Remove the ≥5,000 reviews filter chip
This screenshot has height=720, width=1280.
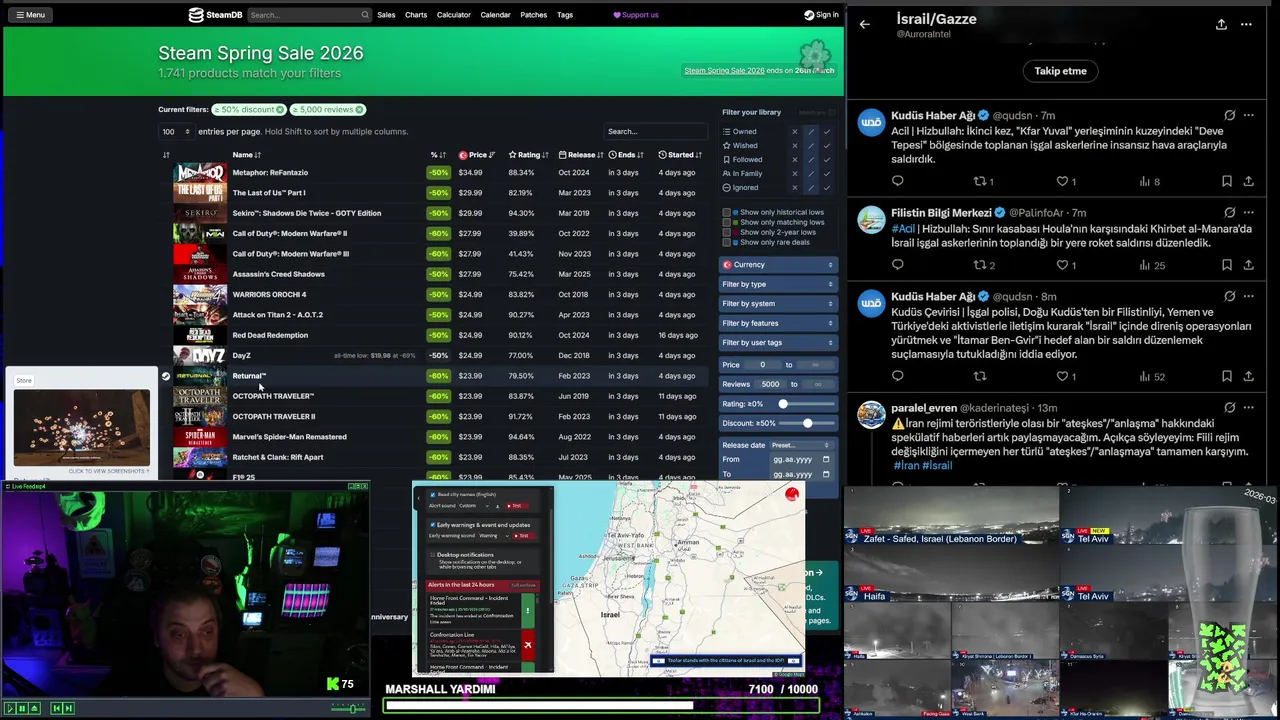tap(359, 109)
